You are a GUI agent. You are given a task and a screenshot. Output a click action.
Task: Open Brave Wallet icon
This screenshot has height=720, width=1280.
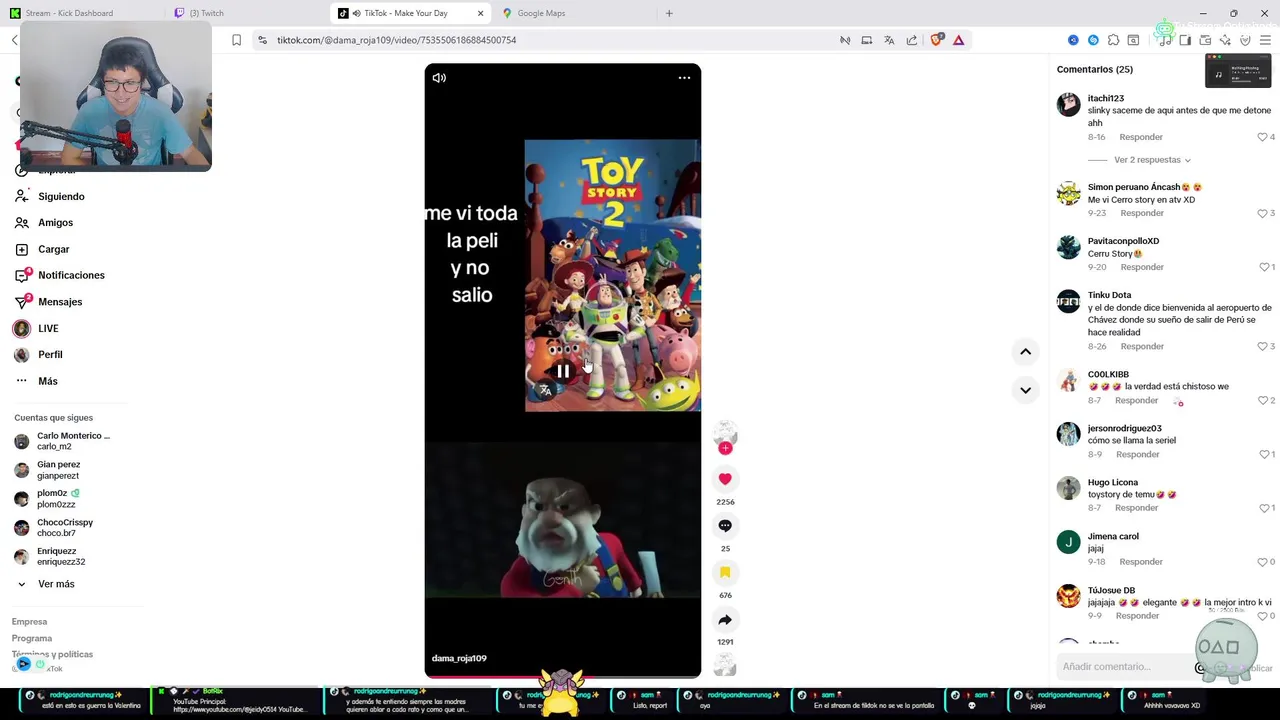1205,40
